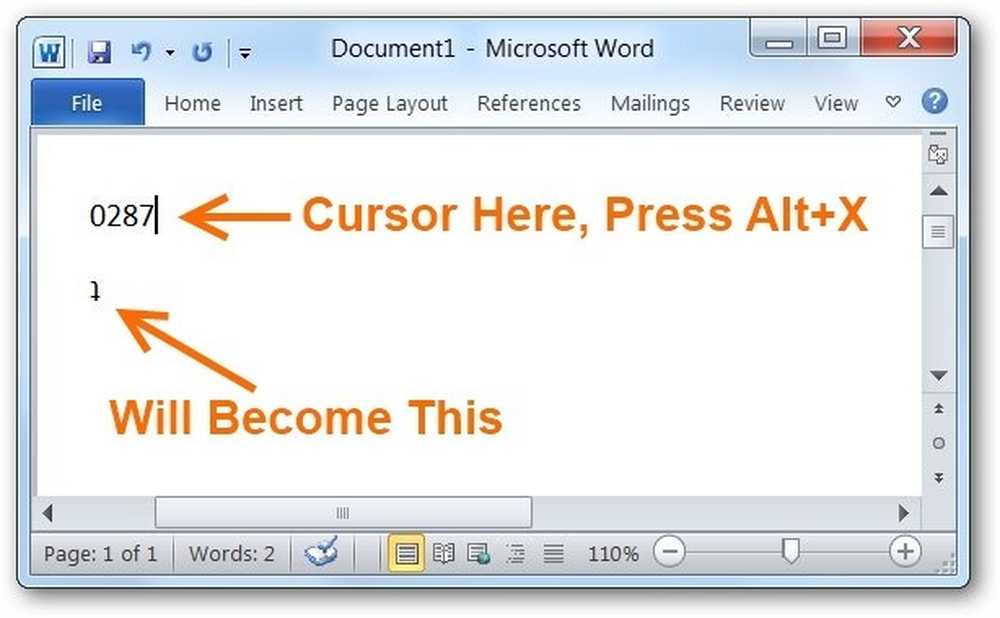
Task: Click the Word application icon in title bar
Action: pos(49,52)
